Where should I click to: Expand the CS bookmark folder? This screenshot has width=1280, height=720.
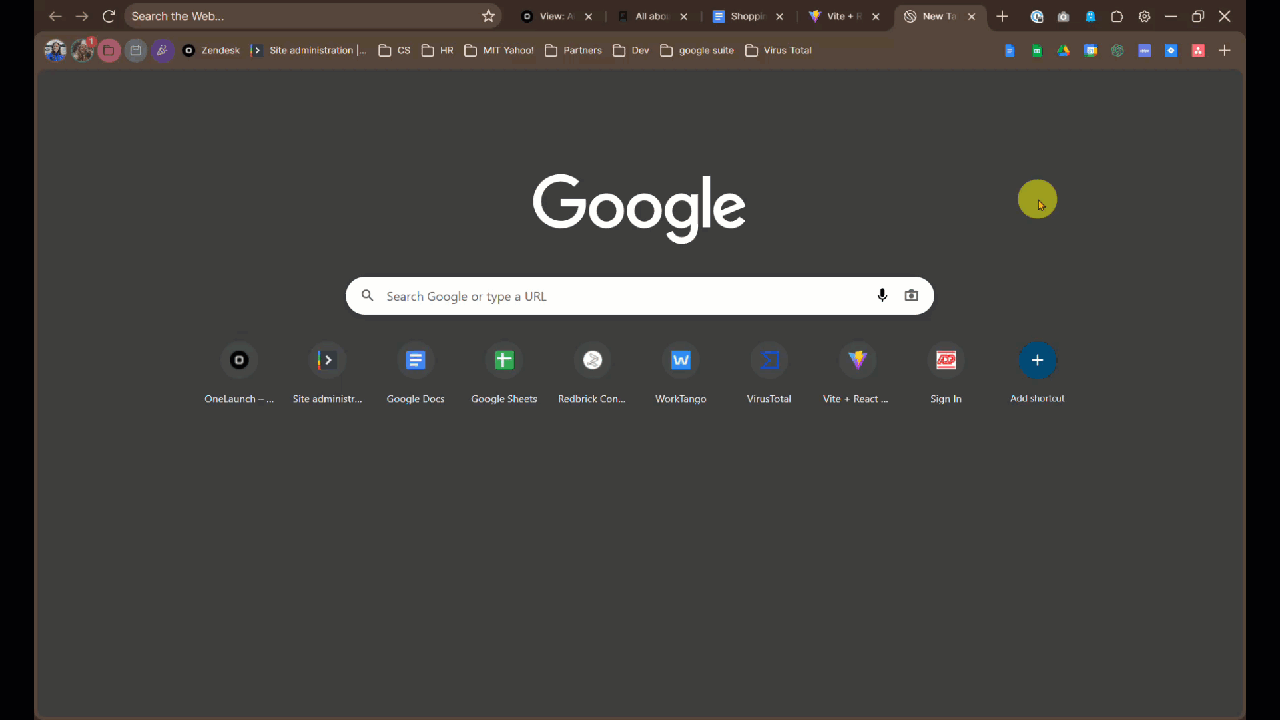click(394, 51)
